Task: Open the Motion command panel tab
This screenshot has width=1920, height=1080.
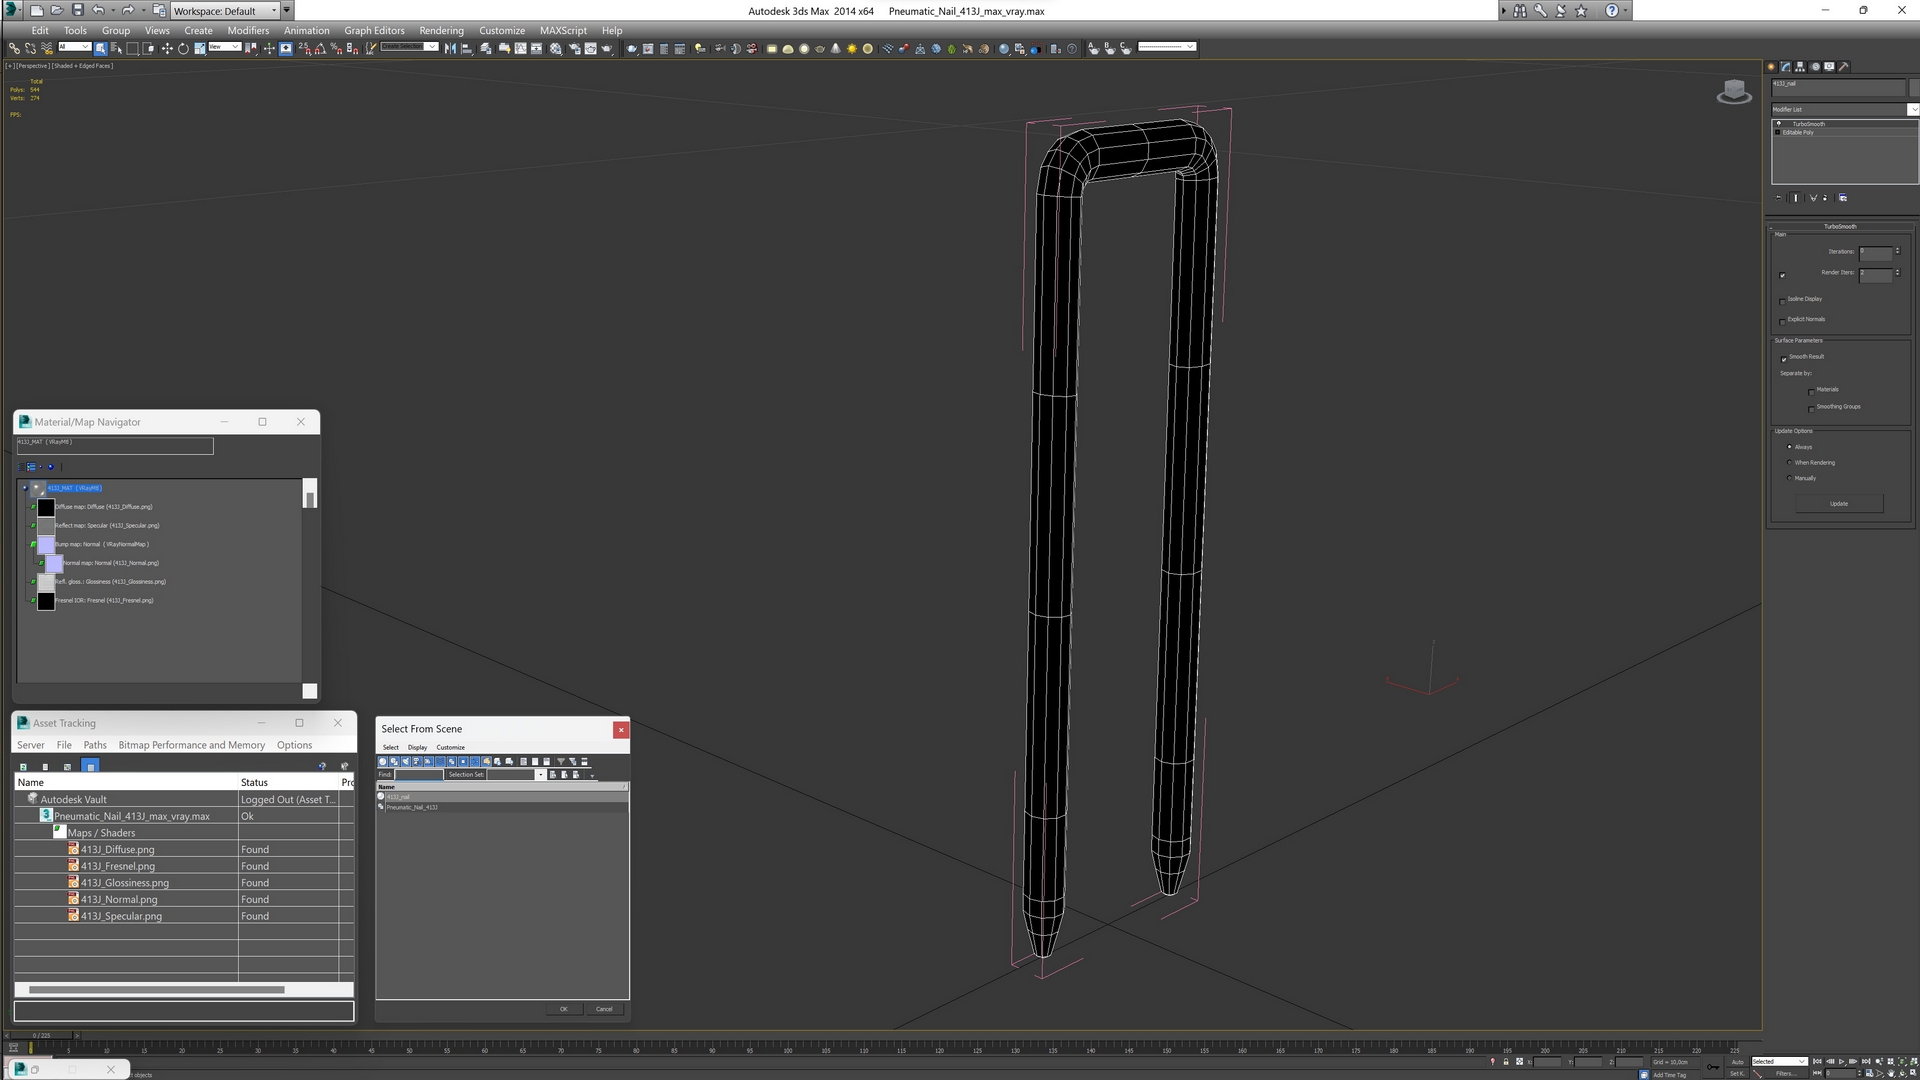Action: 1815,67
